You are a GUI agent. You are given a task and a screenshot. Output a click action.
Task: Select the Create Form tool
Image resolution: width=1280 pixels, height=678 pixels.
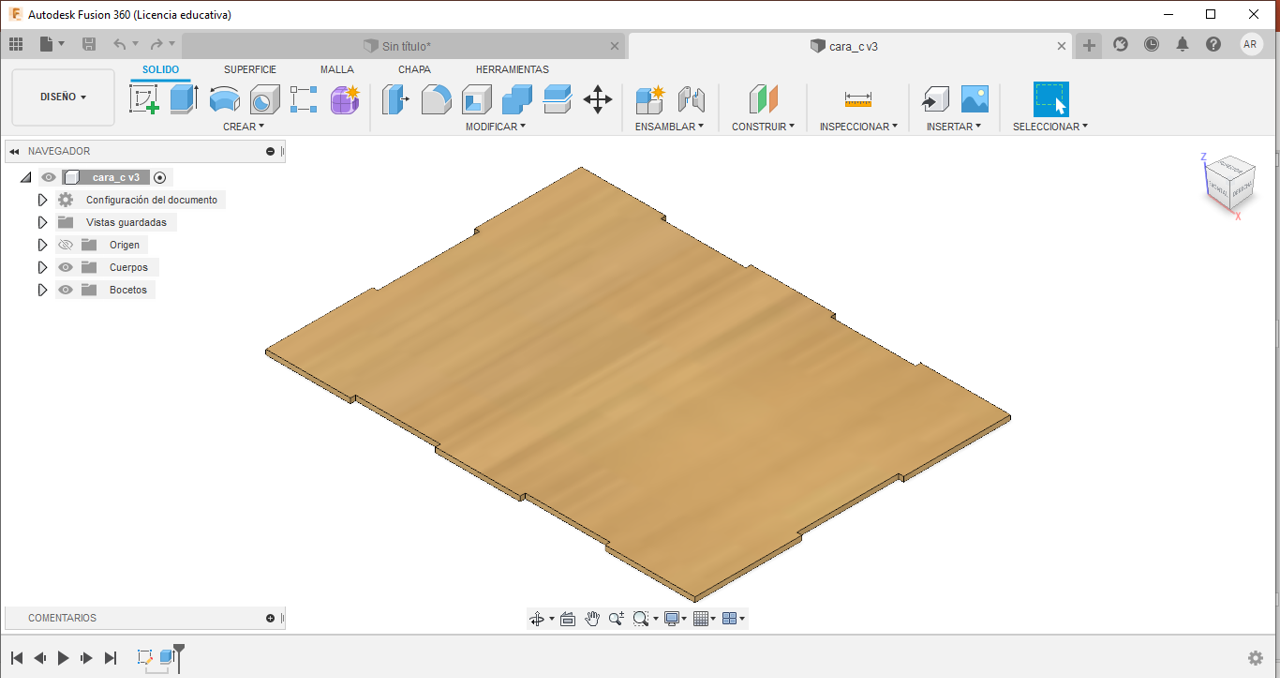tap(345, 99)
